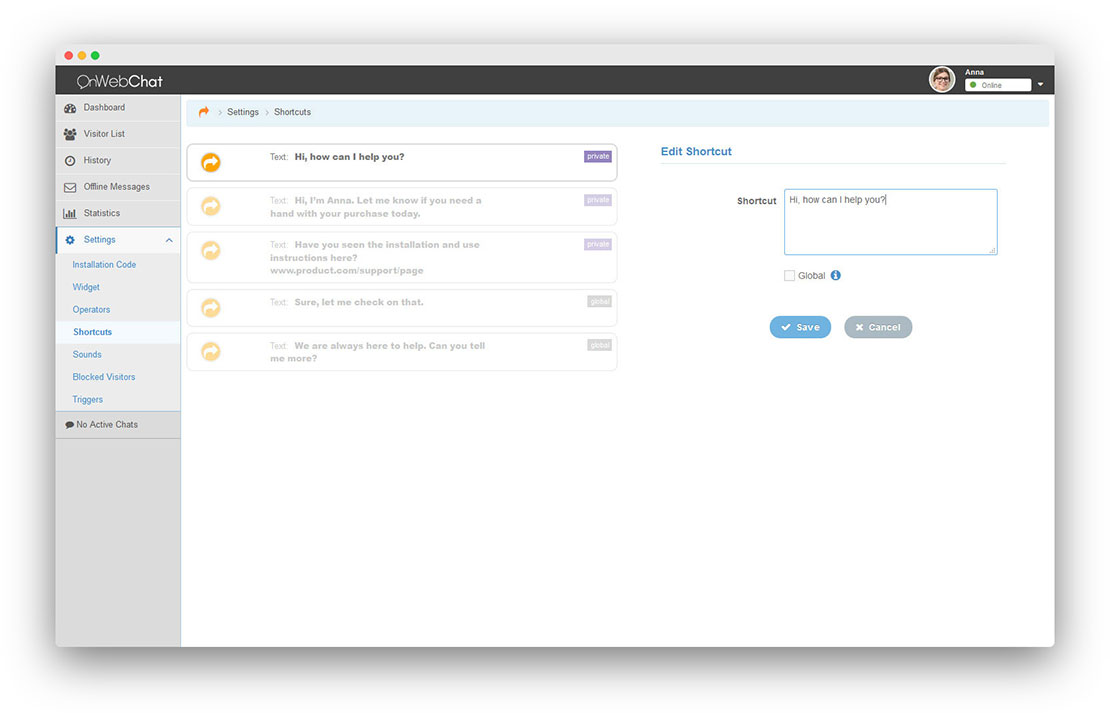Go to the Triggers settings page
The width and height of the screenshot is (1110, 713).
tap(87, 399)
